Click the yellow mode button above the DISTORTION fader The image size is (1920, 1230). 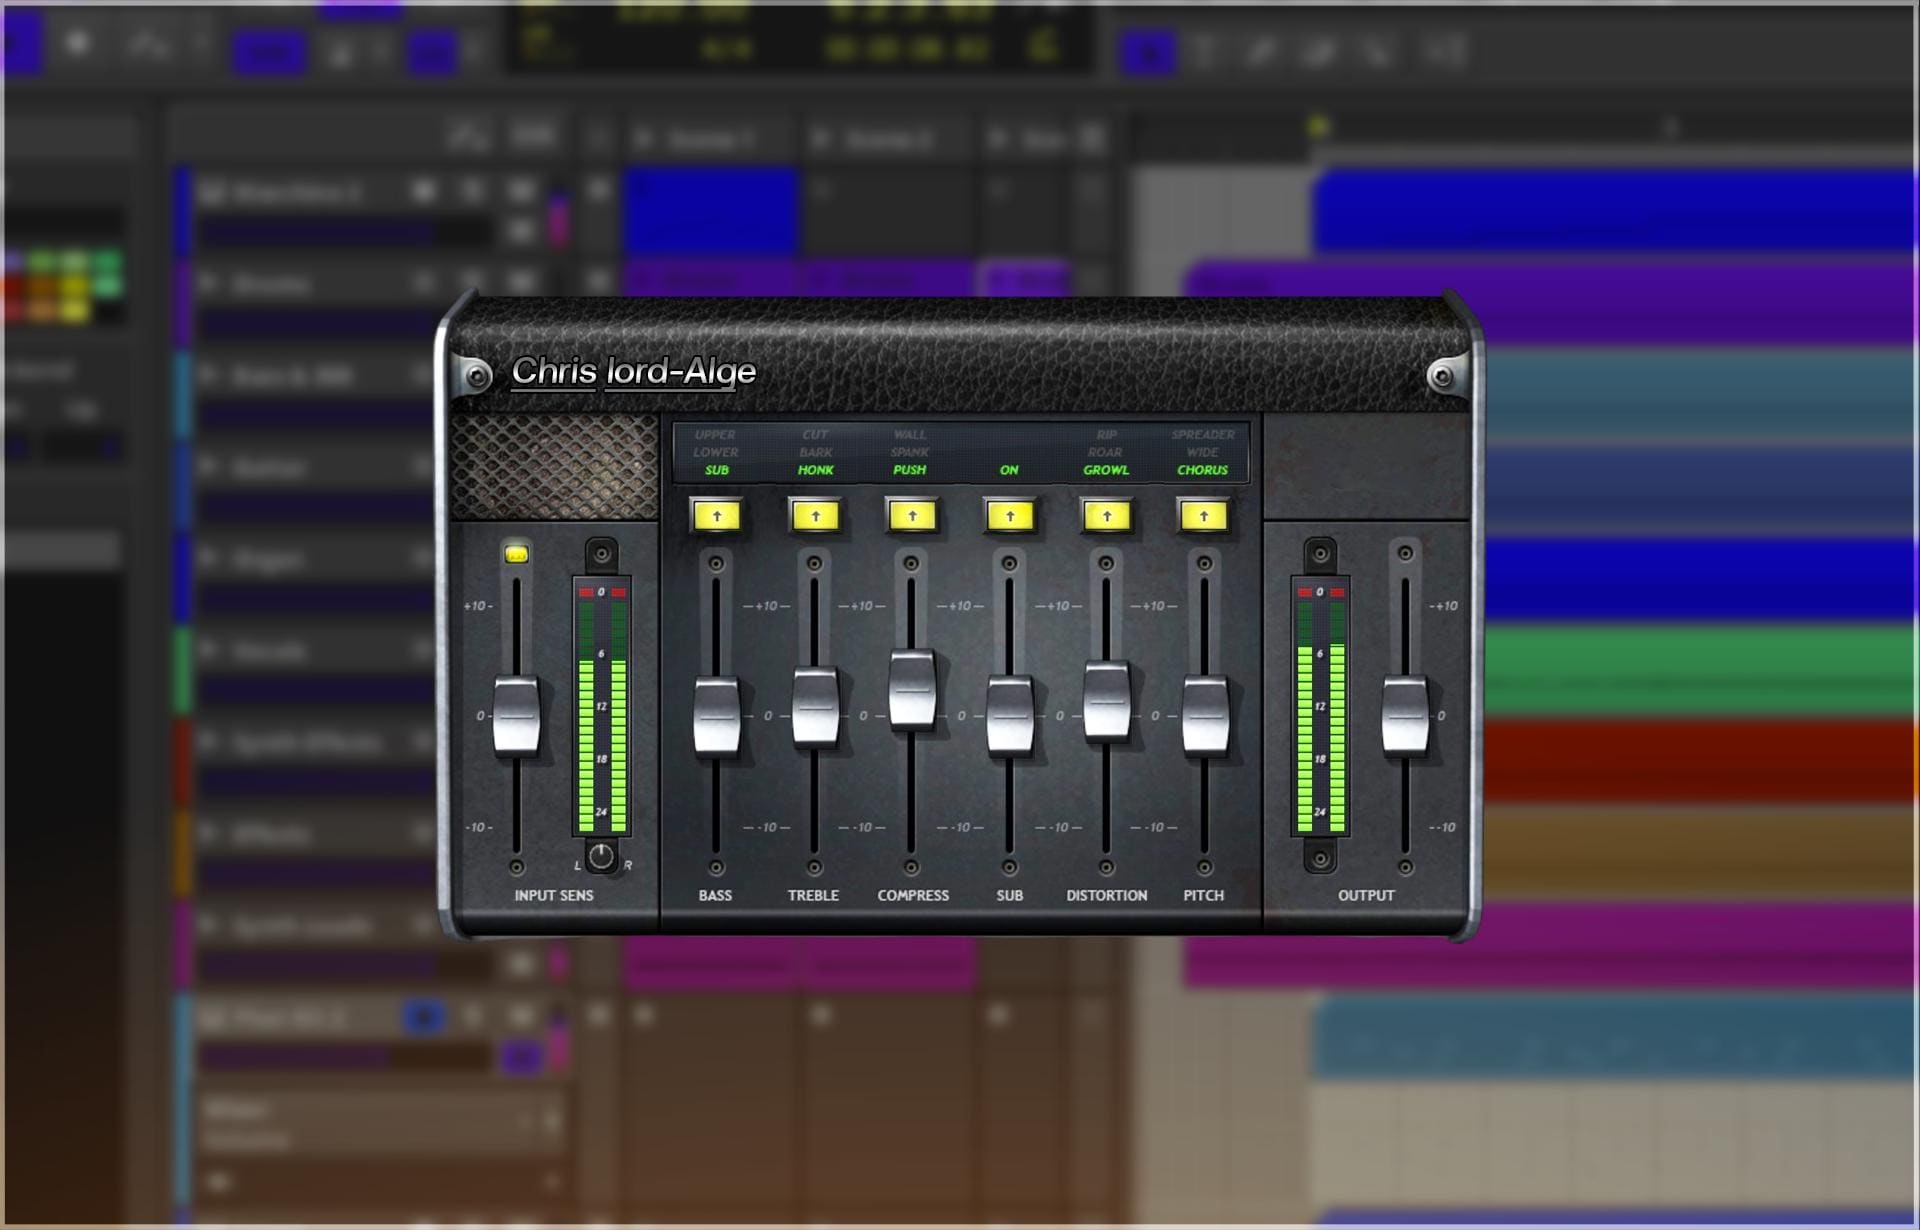[x=1107, y=516]
